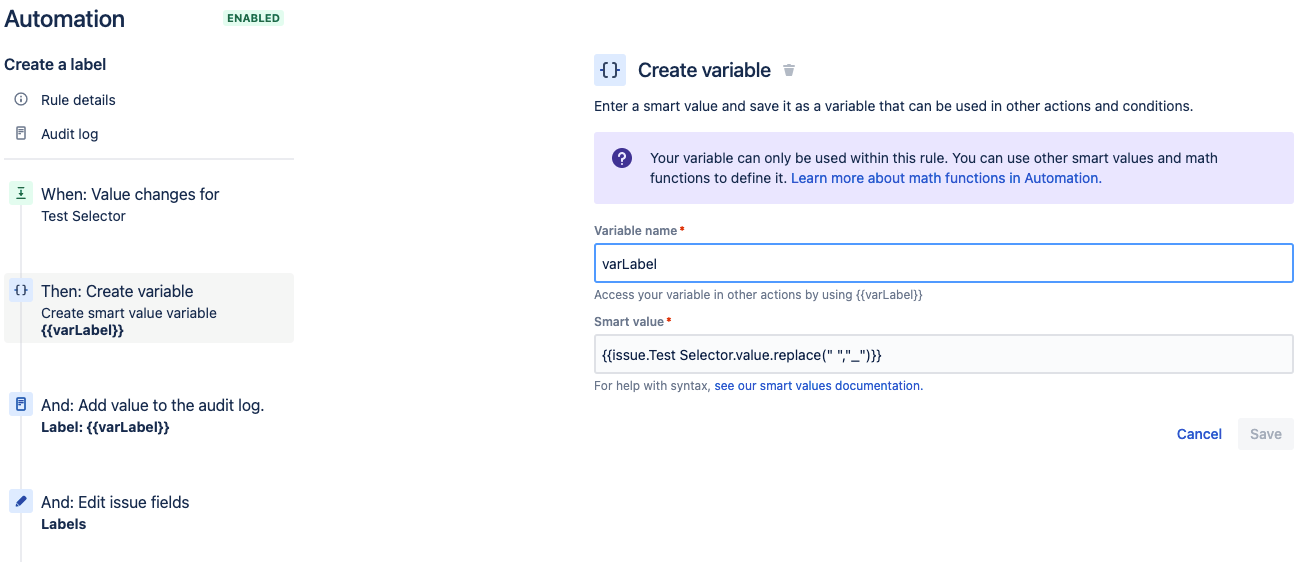Click the curly braces Create variable header icon

[x=609, y=70]
